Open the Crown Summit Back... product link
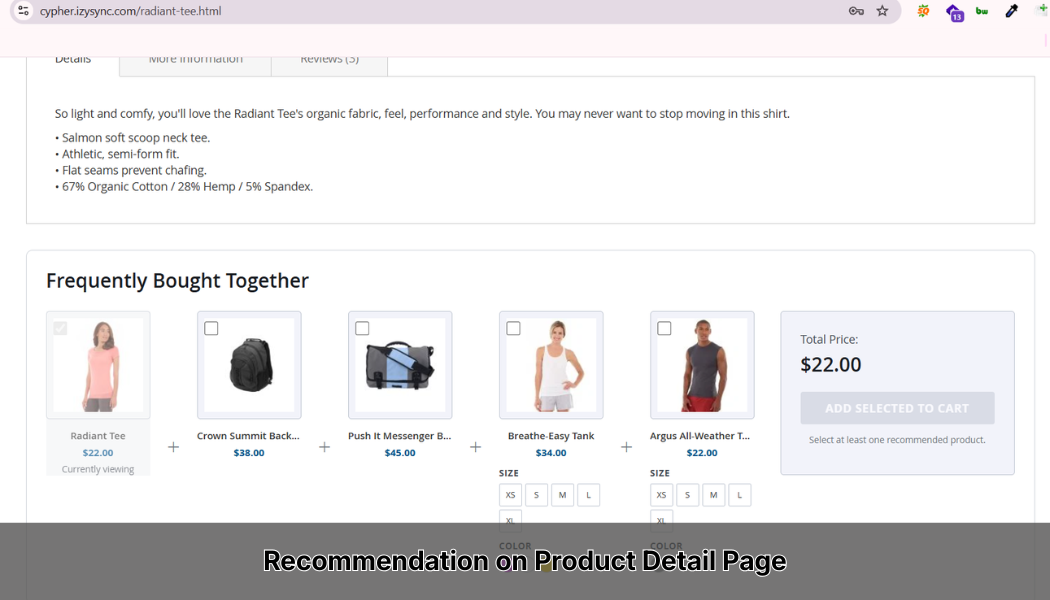This screenshot has width=1050, height=600. click(248, 436)
